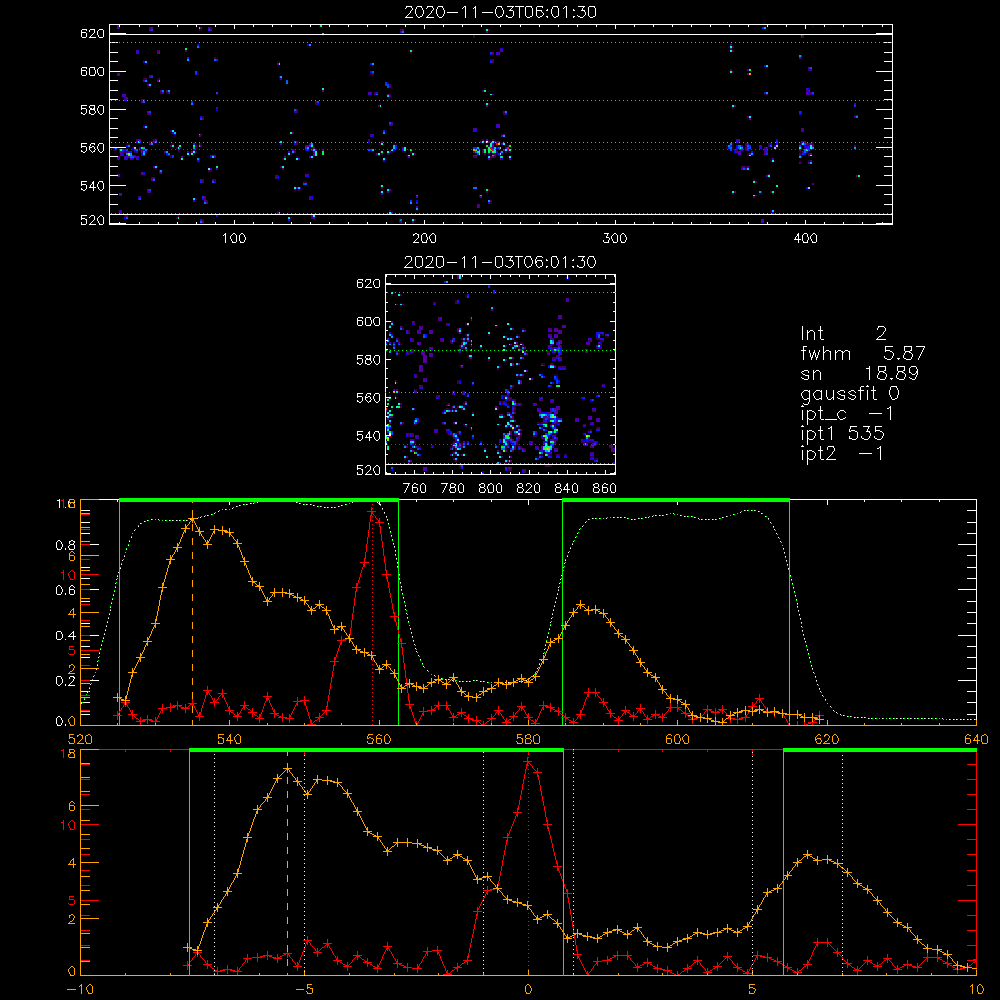This screenshot has width=1000, height=1000.
Task: Click white y-axis label 0.4 on profile plot
Action: click(66, 636)
